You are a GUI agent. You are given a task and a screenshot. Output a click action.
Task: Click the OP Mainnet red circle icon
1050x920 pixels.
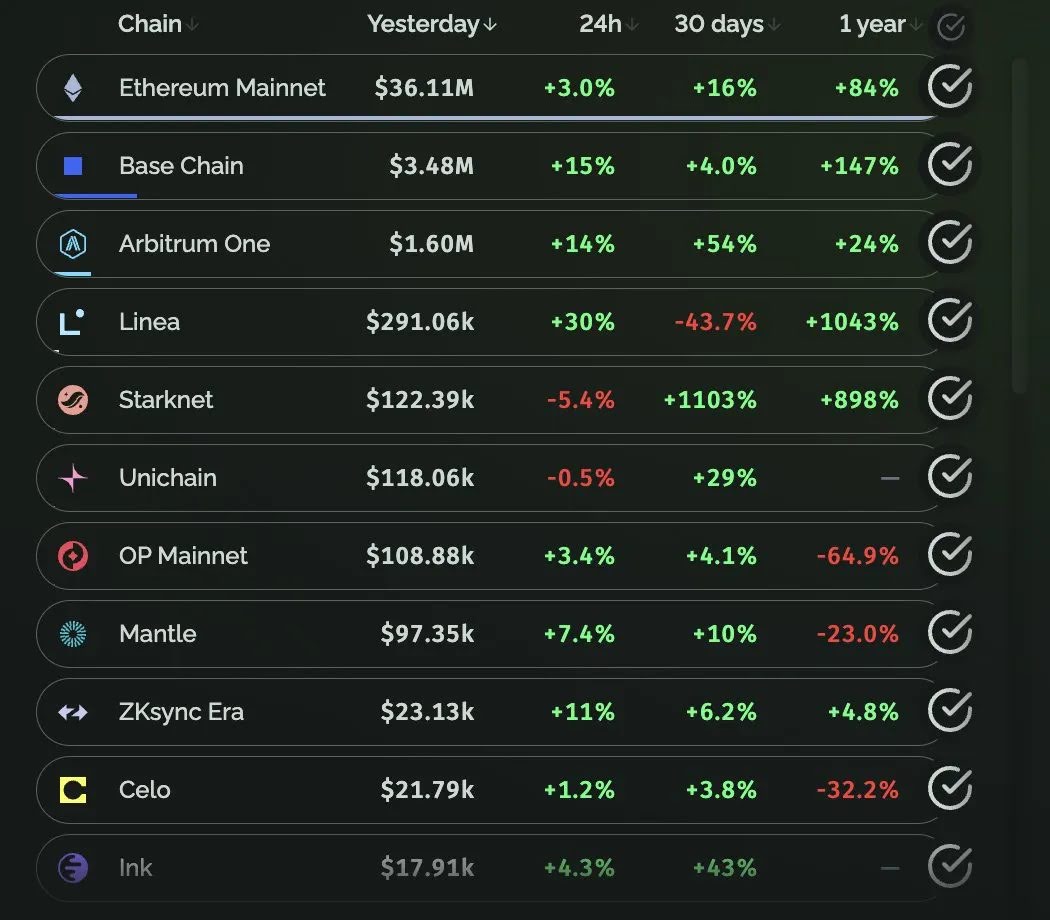[x=73, y=556]
